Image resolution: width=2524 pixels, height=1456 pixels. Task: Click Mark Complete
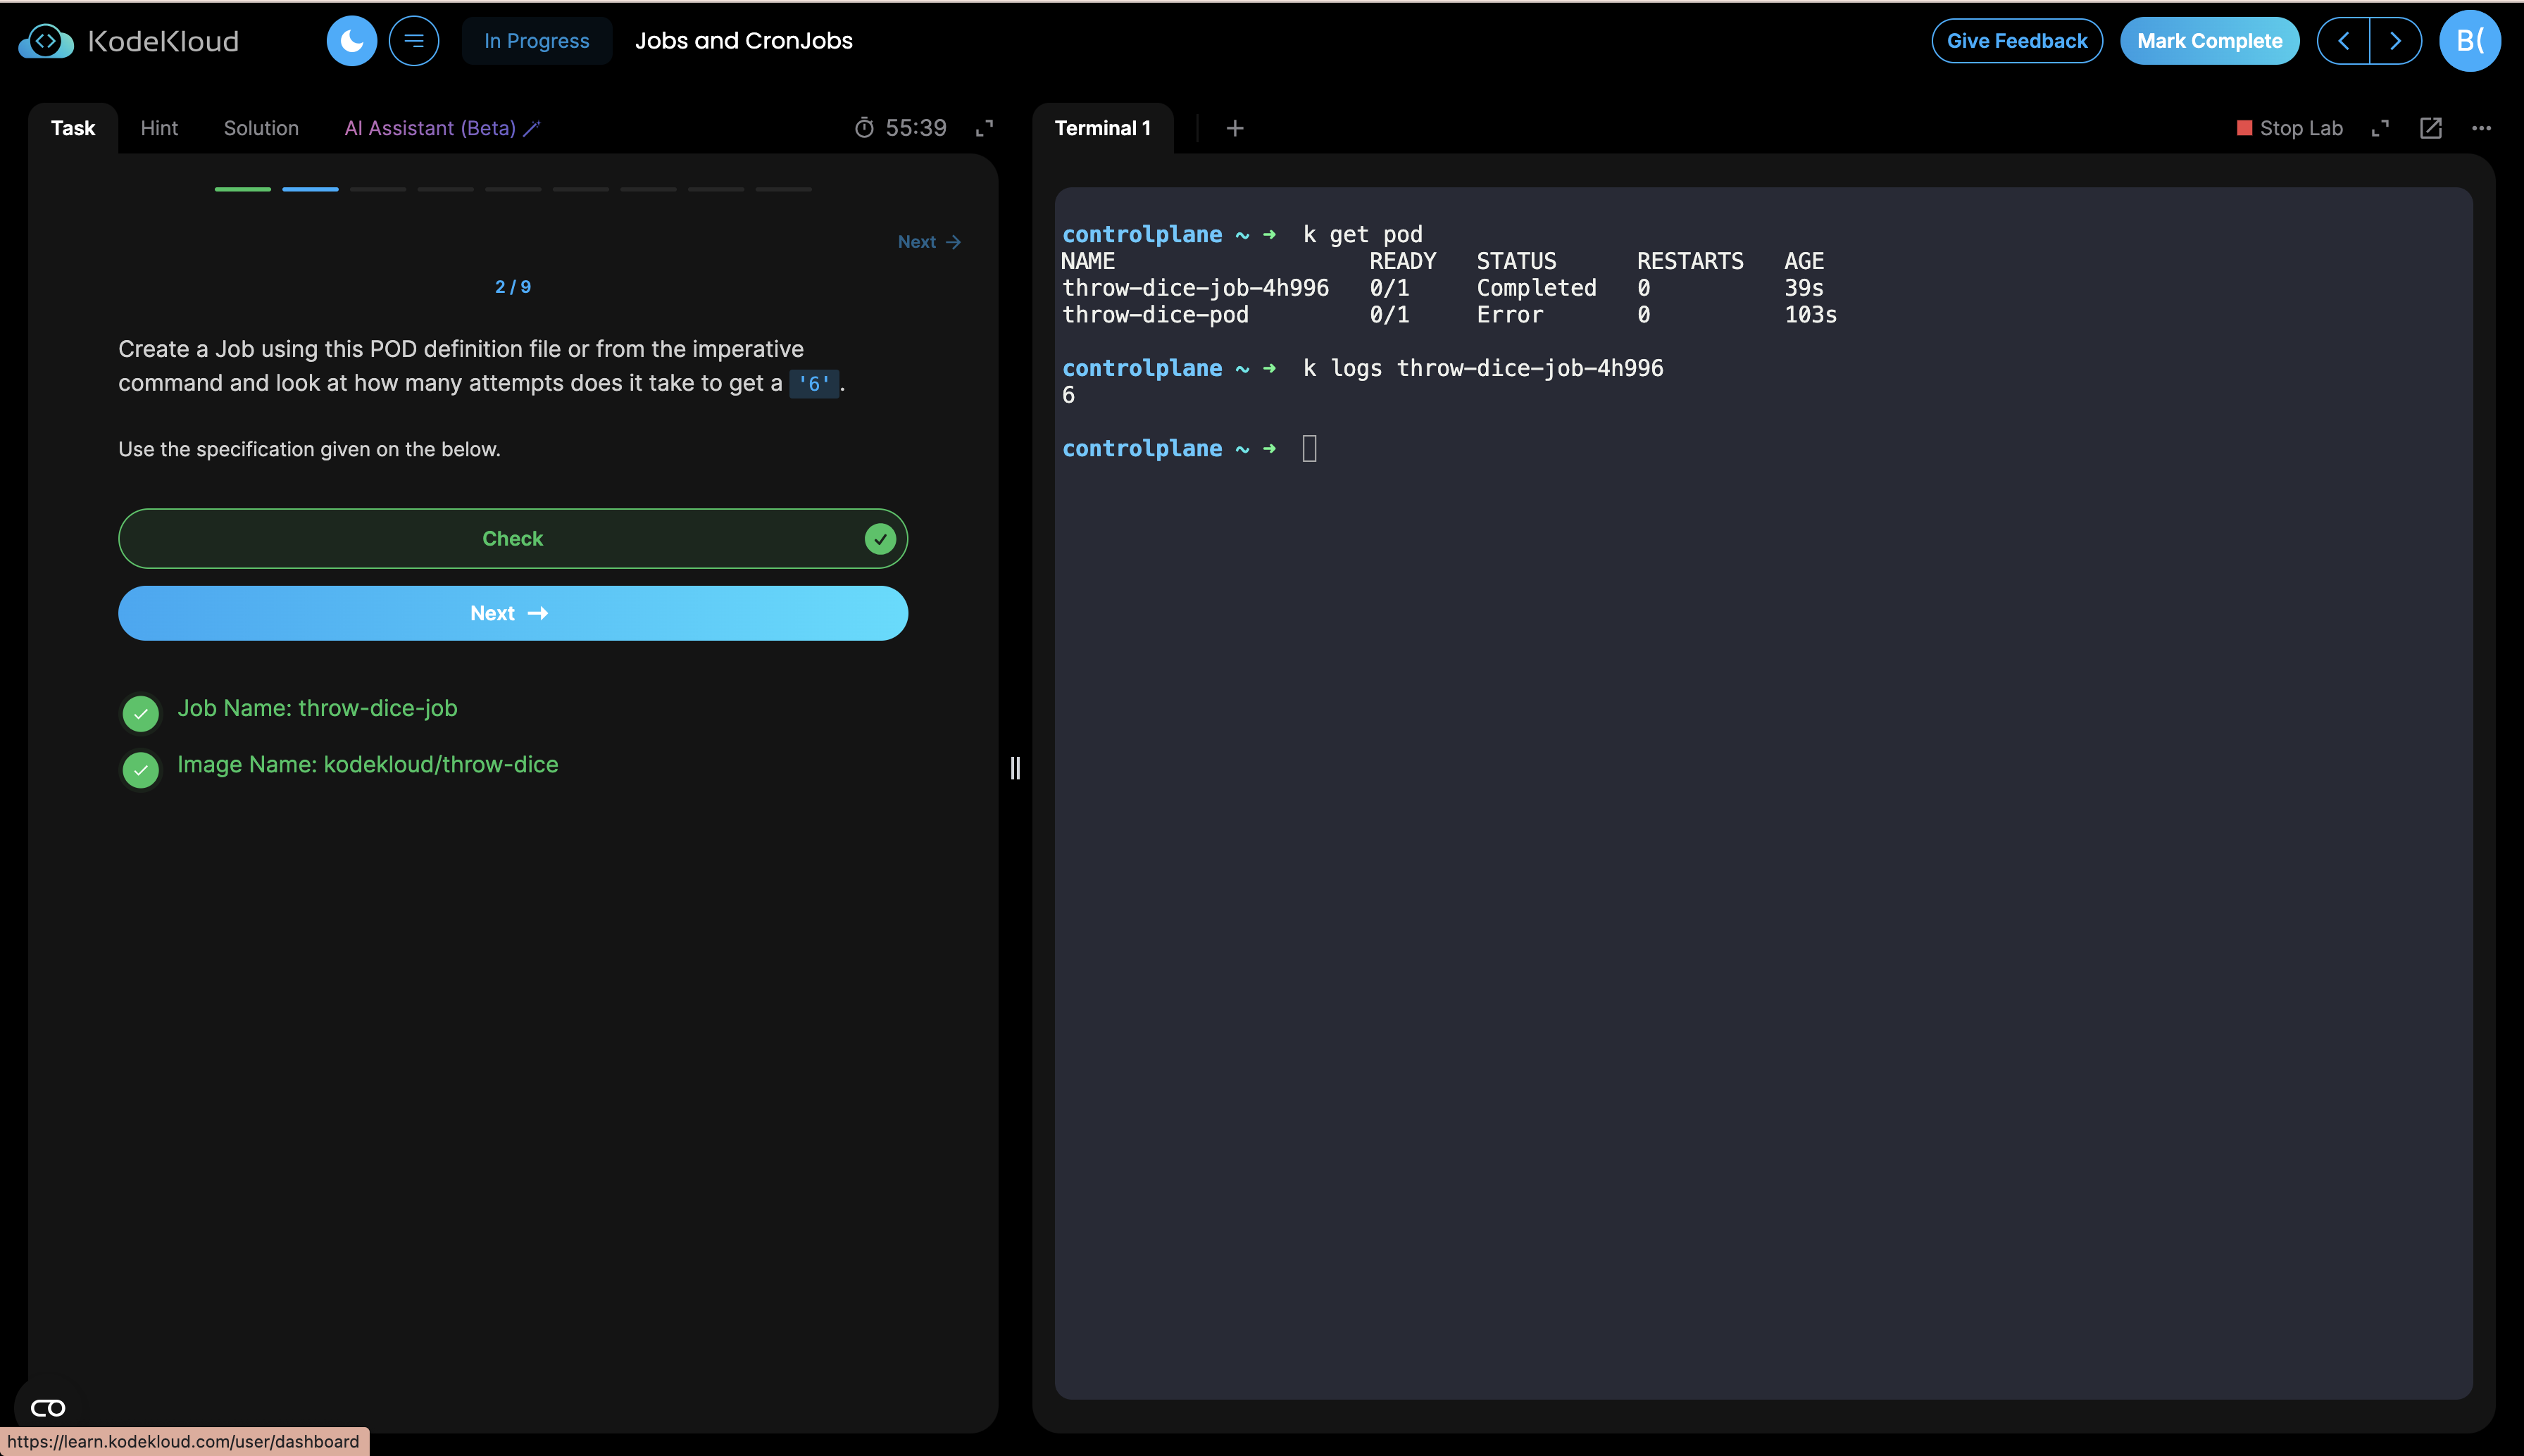pyautogui.click(x=2209, y=41)
